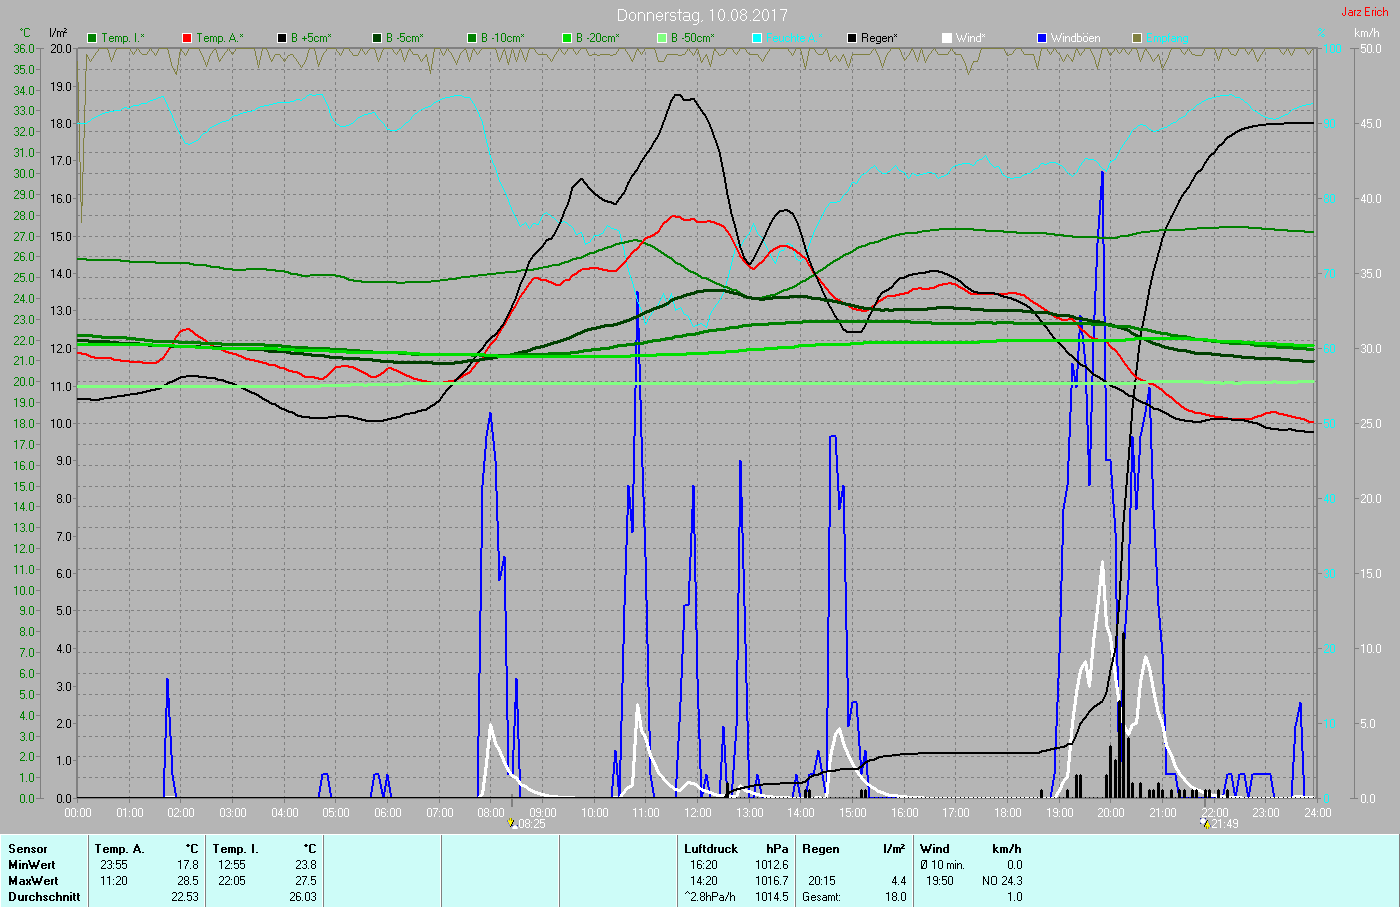
Task: Click the km/h axis unit label
Action: [1367, 33]
